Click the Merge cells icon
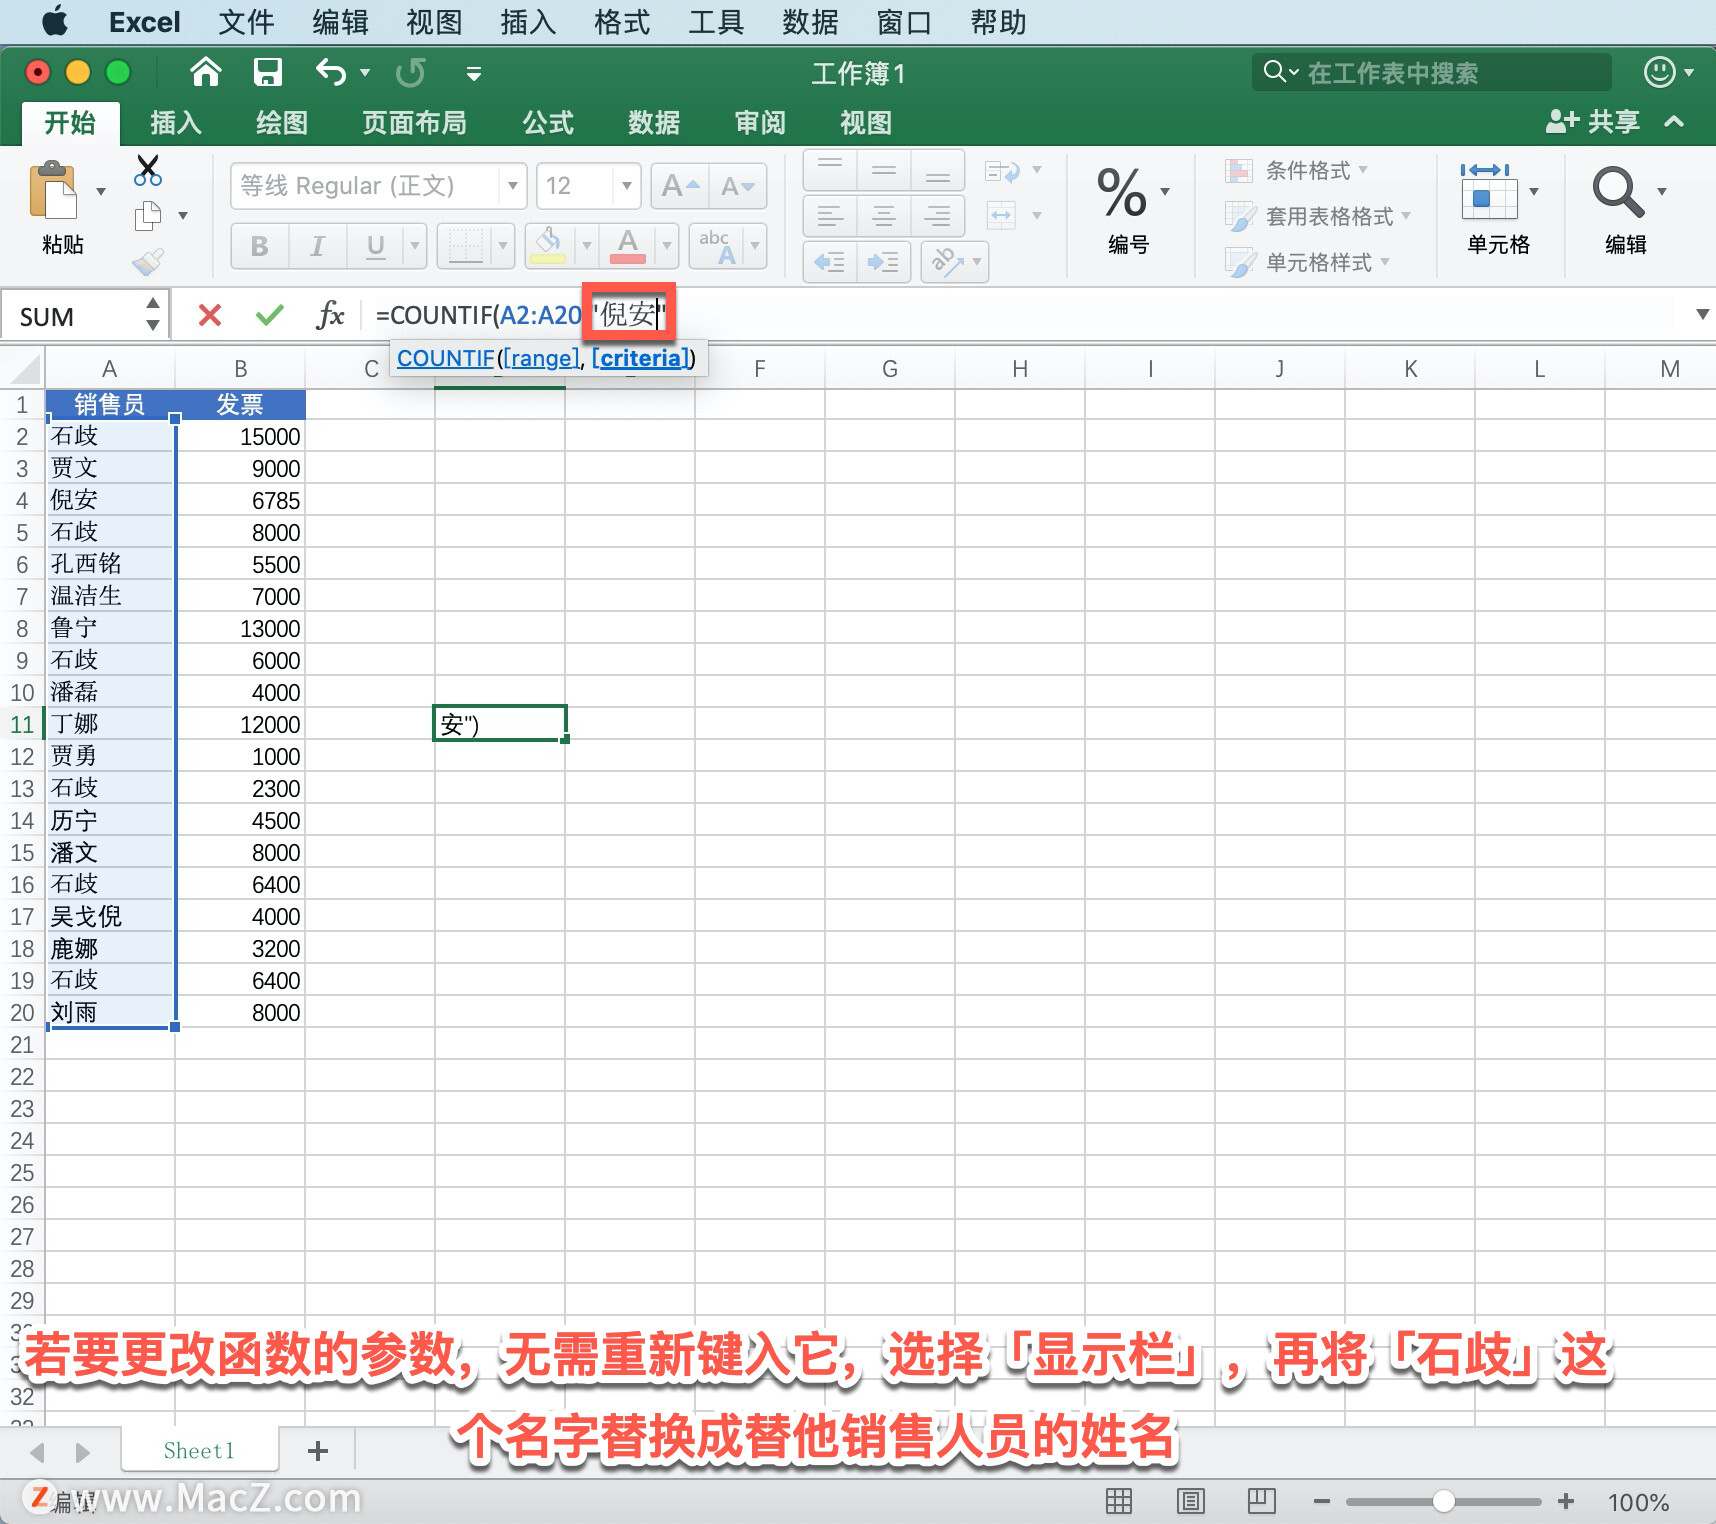 tap(1002, 215)
